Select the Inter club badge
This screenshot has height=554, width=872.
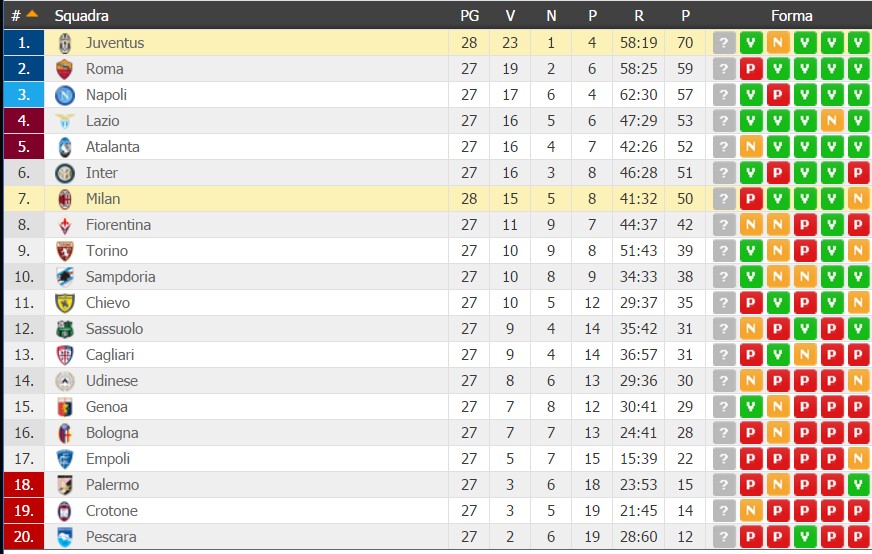pyautogui.click(x=65, y=173)
